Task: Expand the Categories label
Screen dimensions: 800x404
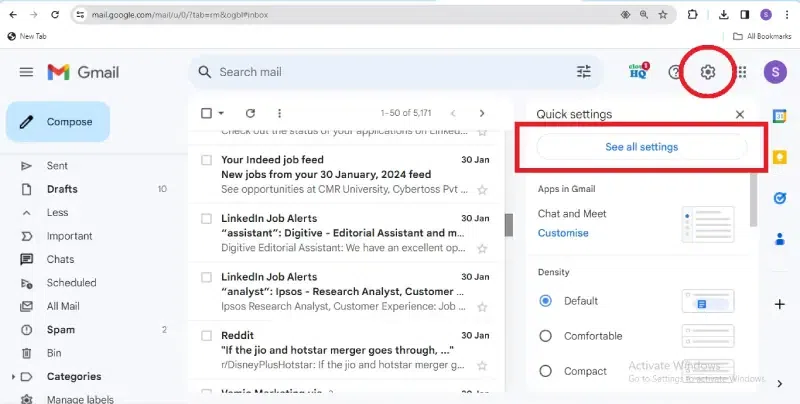Action: (13, 377)
